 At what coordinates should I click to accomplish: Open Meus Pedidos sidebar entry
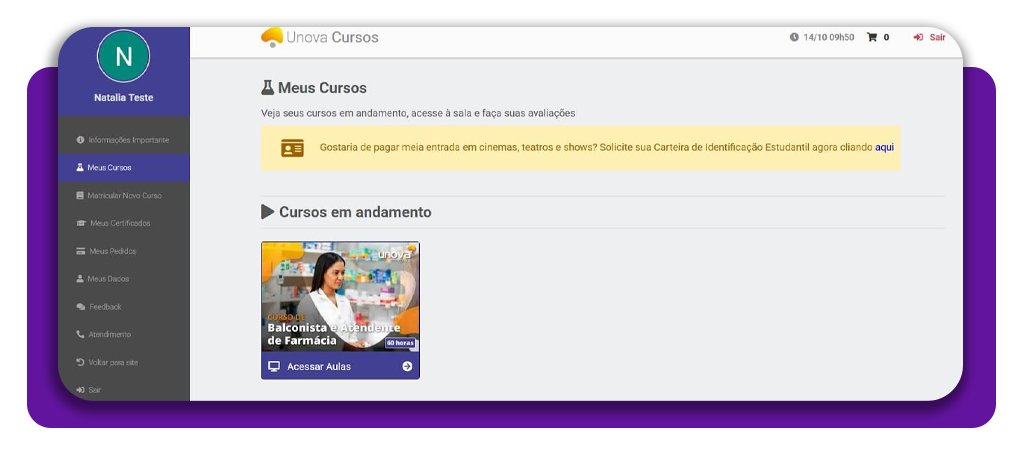123,251
